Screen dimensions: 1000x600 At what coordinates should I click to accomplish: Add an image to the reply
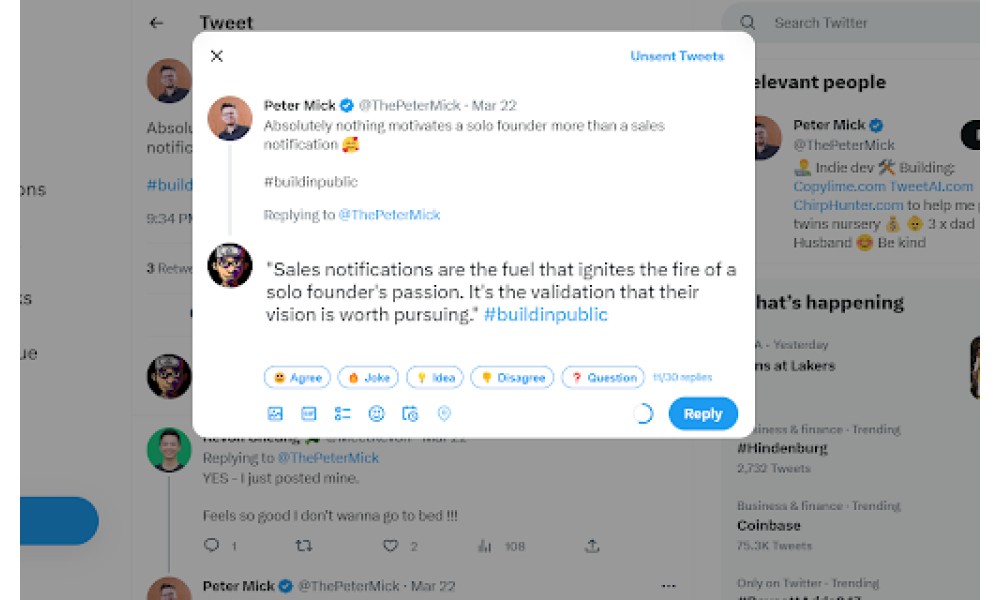275,414
